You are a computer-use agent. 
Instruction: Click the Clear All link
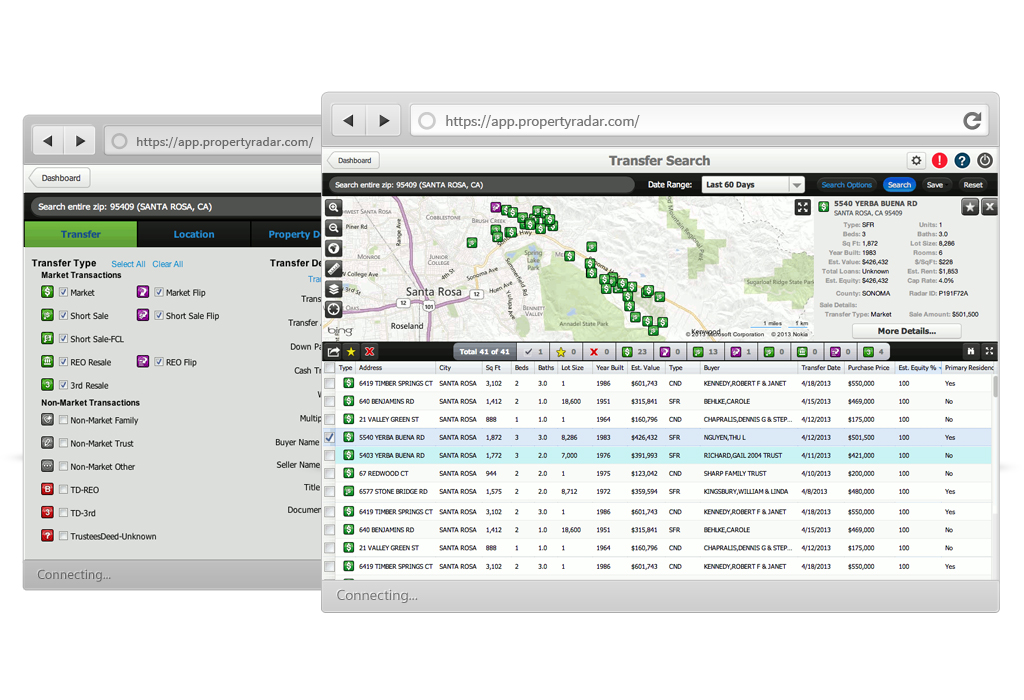point(167,264)
